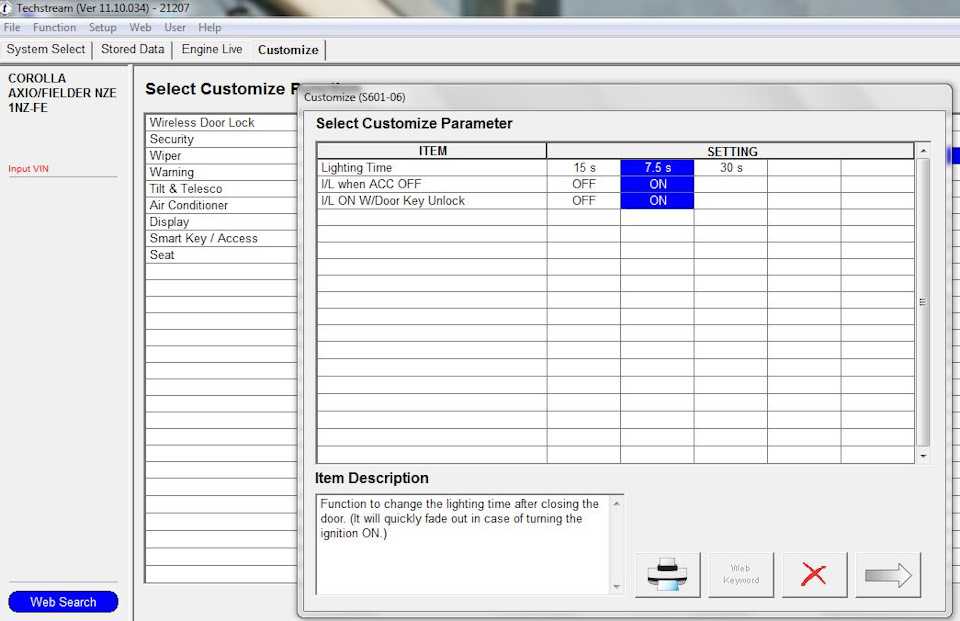Click the next arrow button

pos(888,575)
